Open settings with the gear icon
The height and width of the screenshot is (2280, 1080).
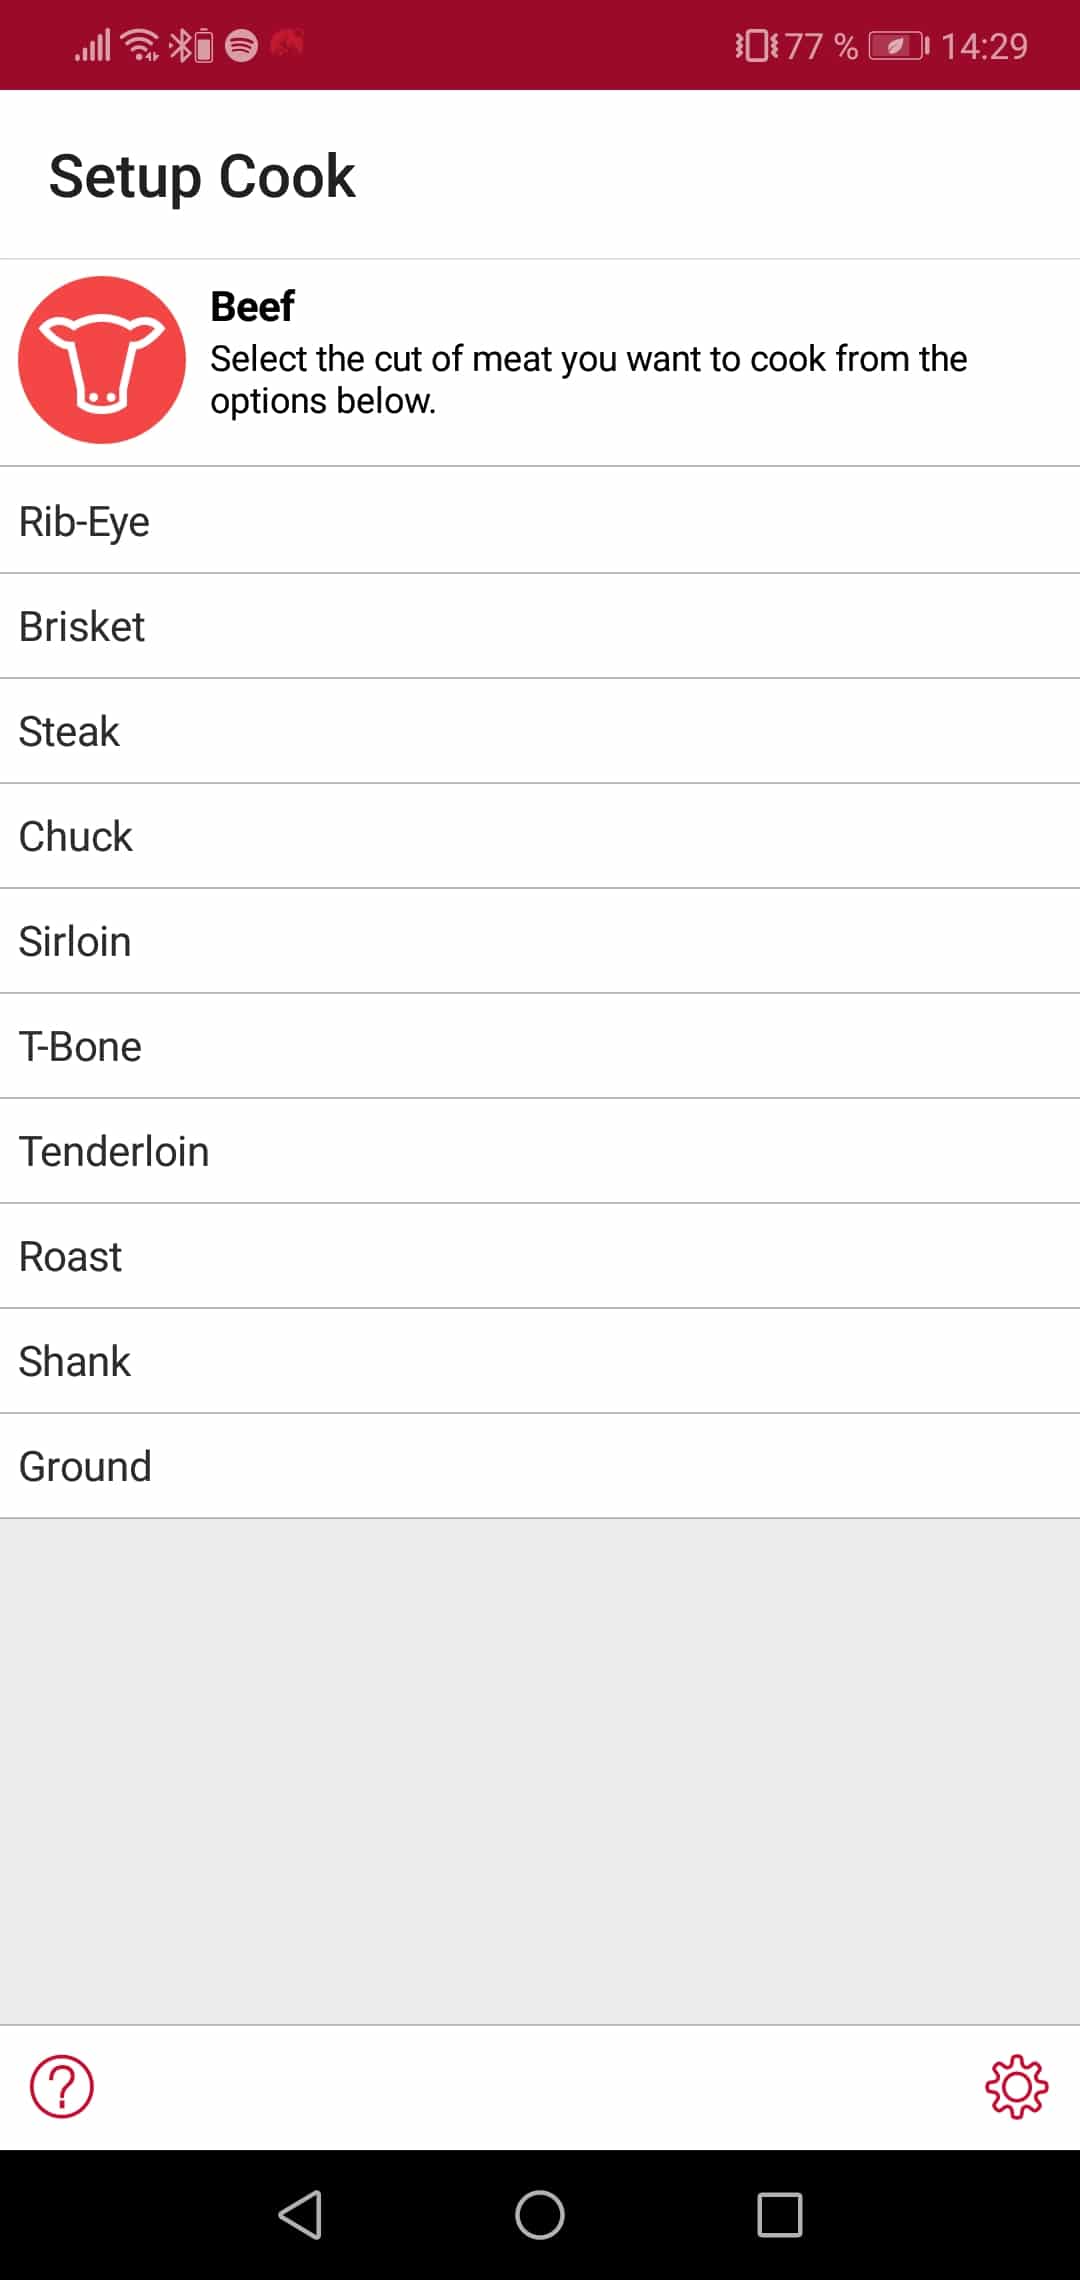(x=1016, y=2086)
